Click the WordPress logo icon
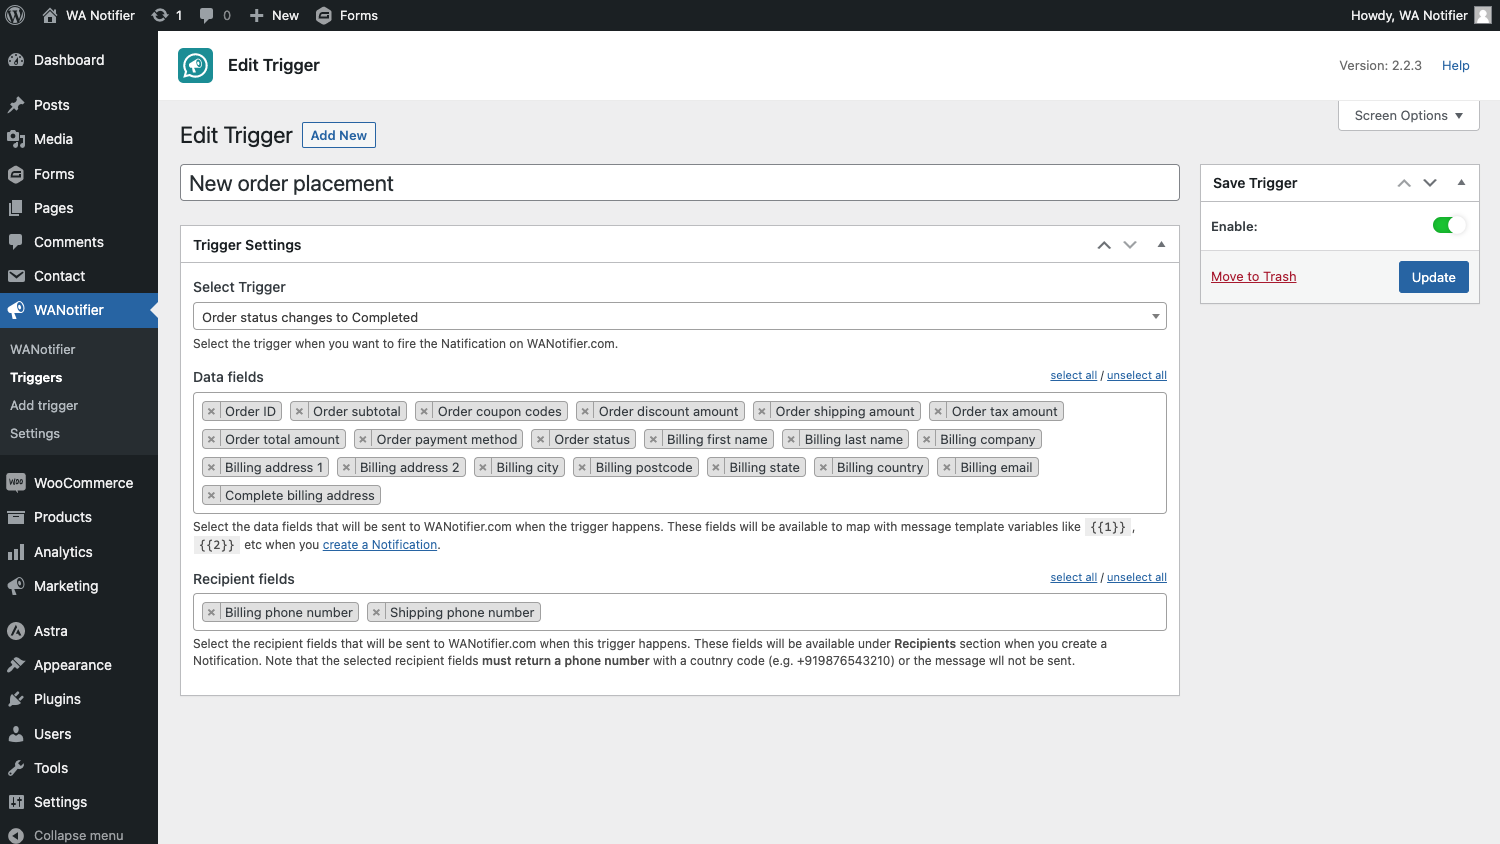This screenshot has width=1500, height=844. click(x=16, y=15)
